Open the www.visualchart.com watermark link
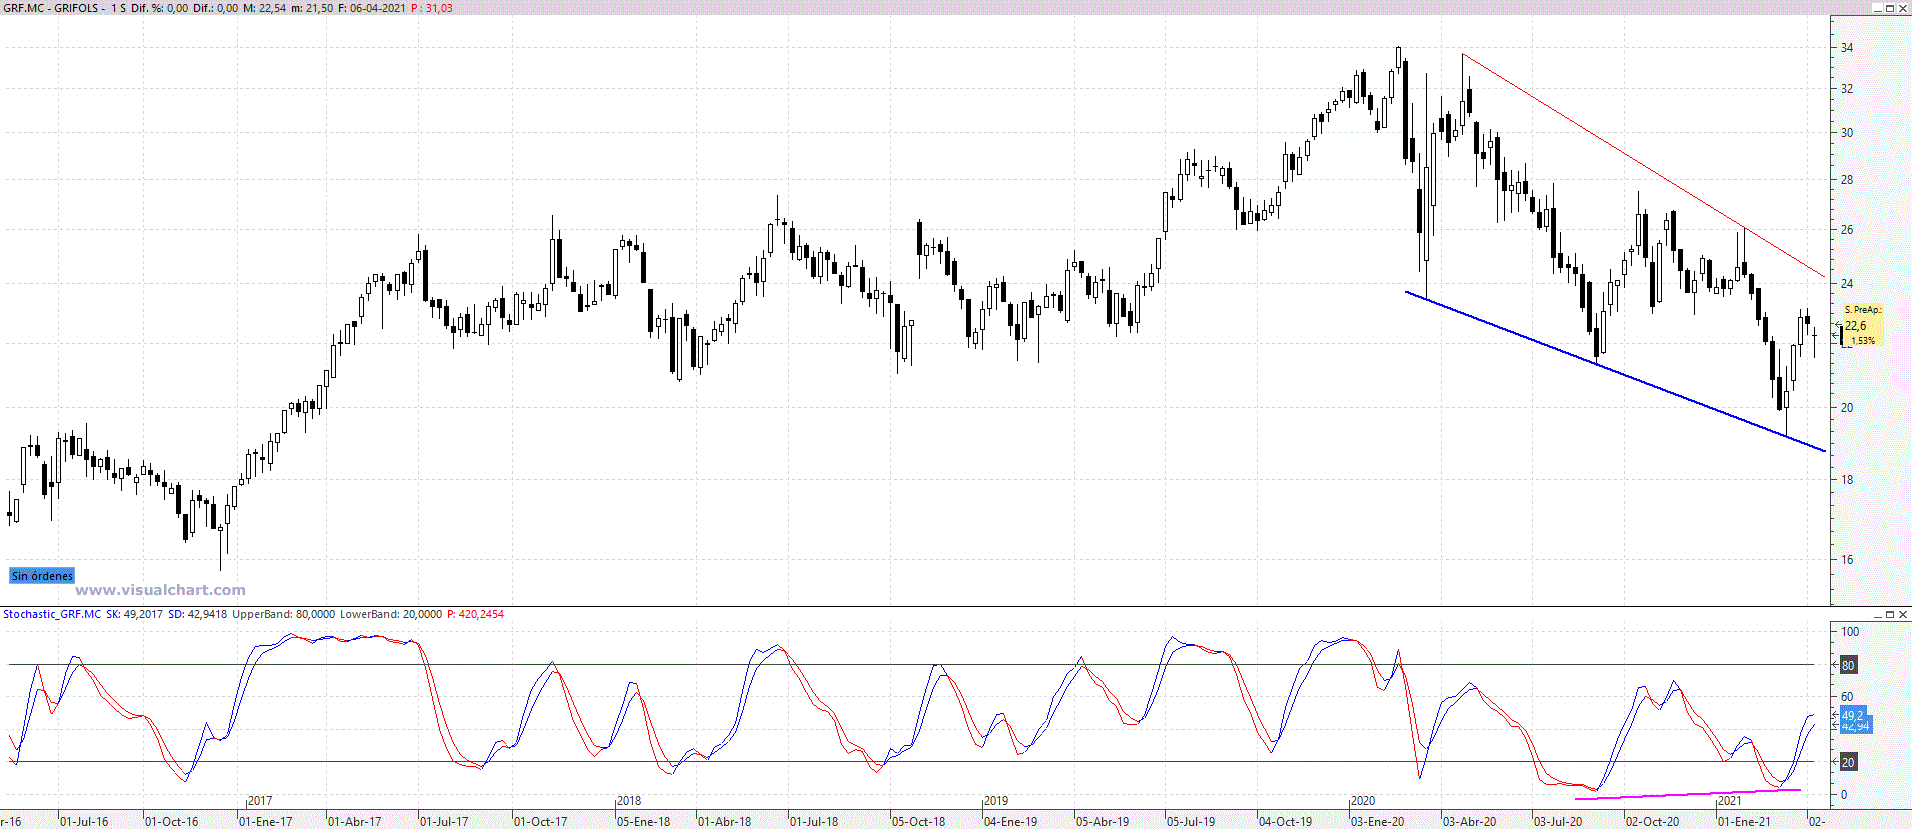Image resolution: width=1912 pixels, height=829 pixels. click(x=160, y=590)
